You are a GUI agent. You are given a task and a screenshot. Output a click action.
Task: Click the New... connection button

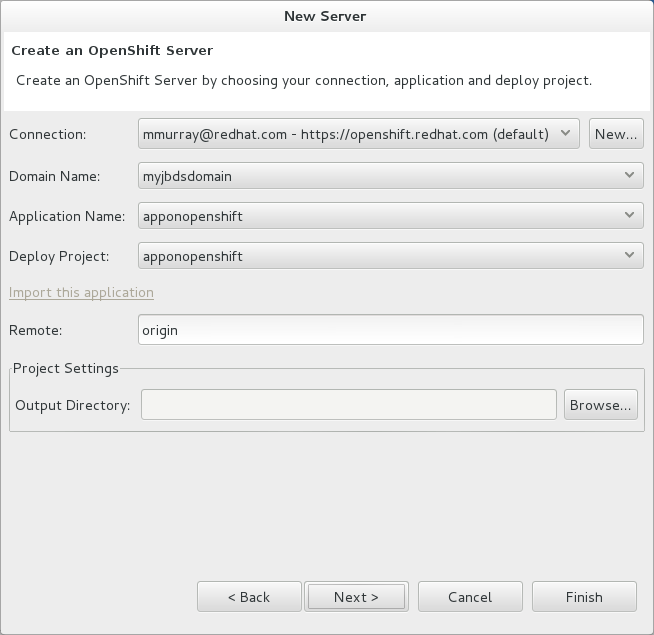pyautogui.click(x=616, y=134)
